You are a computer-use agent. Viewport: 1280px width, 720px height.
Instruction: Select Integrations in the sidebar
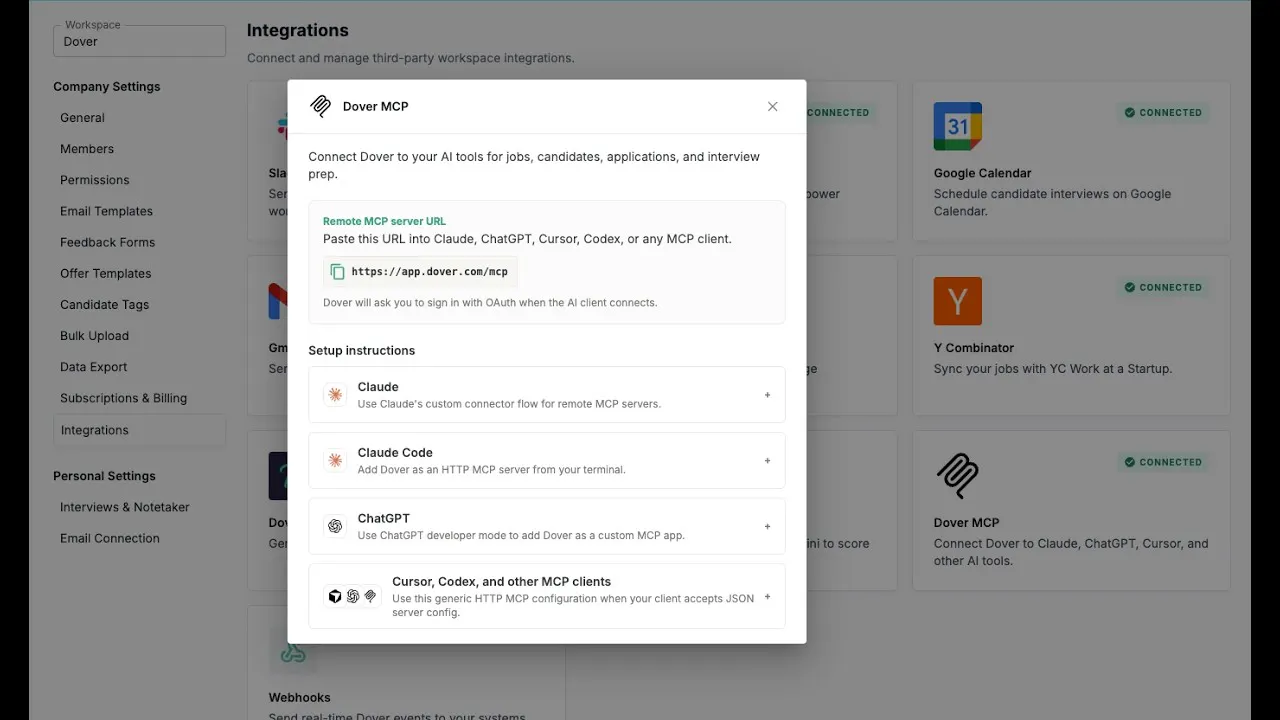(x=139, y=430)
